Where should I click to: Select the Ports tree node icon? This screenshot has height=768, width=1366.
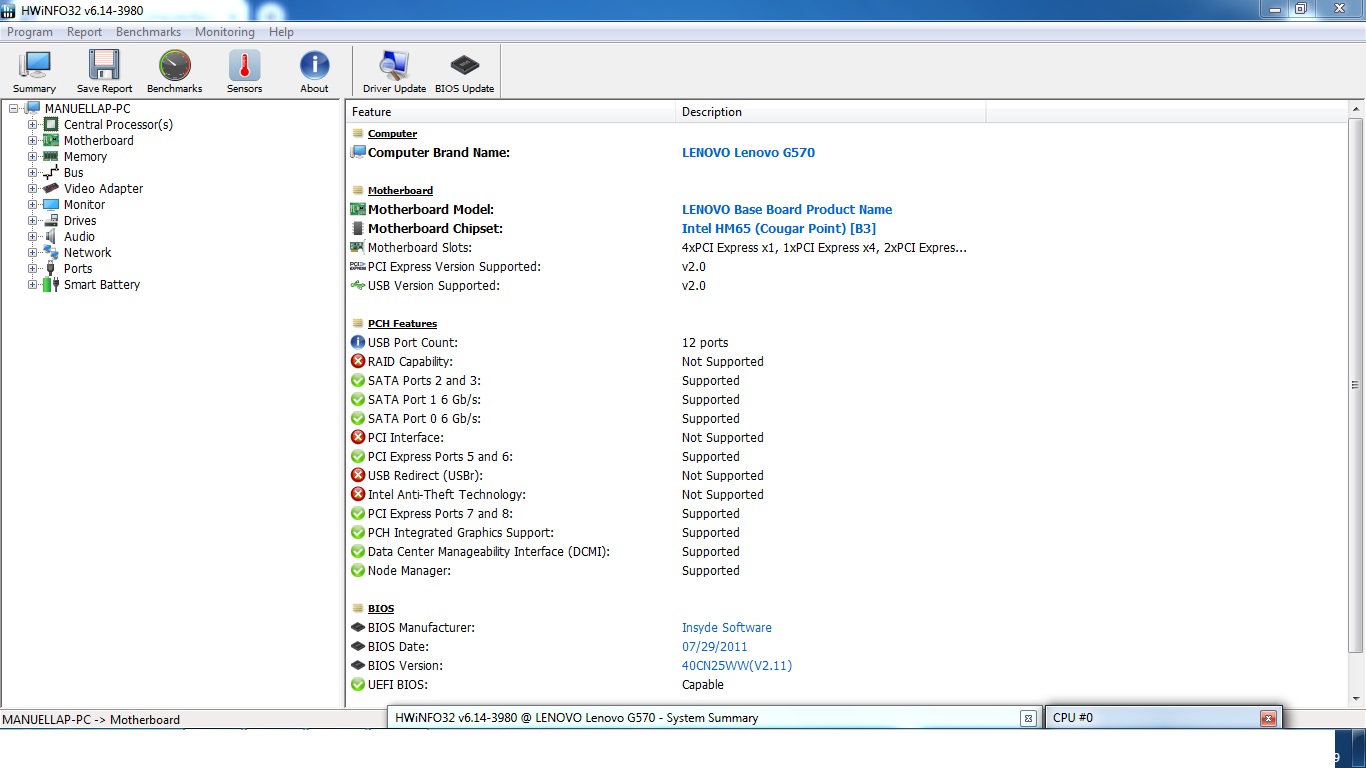[51, 268]
